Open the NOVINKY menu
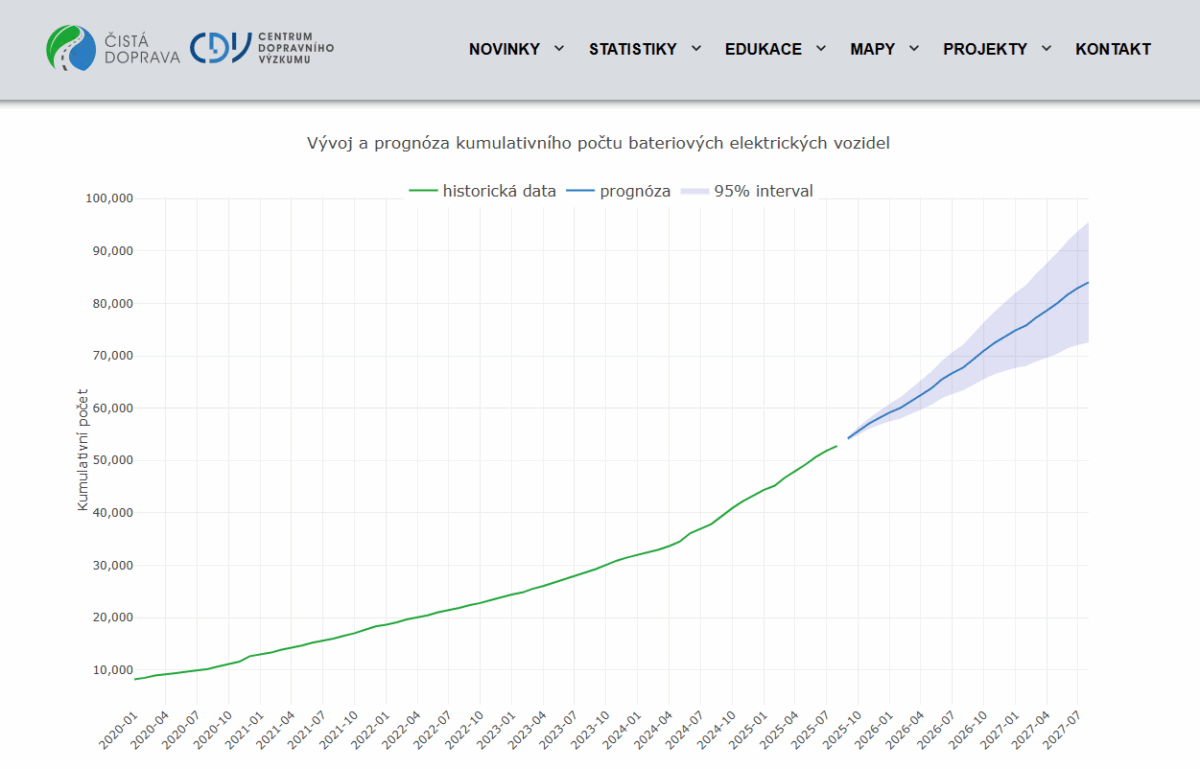 click(504, 49)
